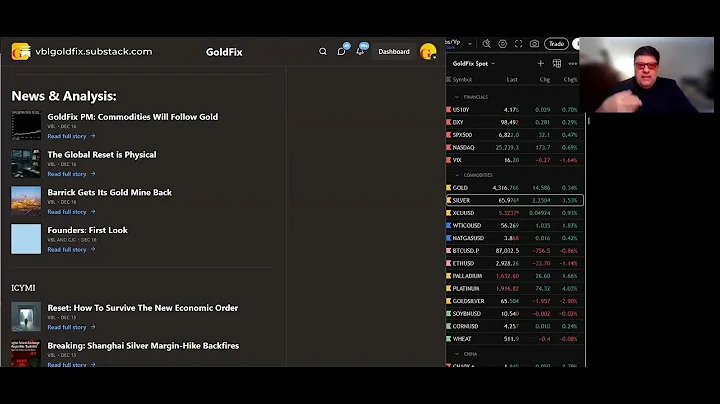The image size is (720, 404).
Task: Sort watchlist by Chg% column header
Action: click(x=570, y=79)
